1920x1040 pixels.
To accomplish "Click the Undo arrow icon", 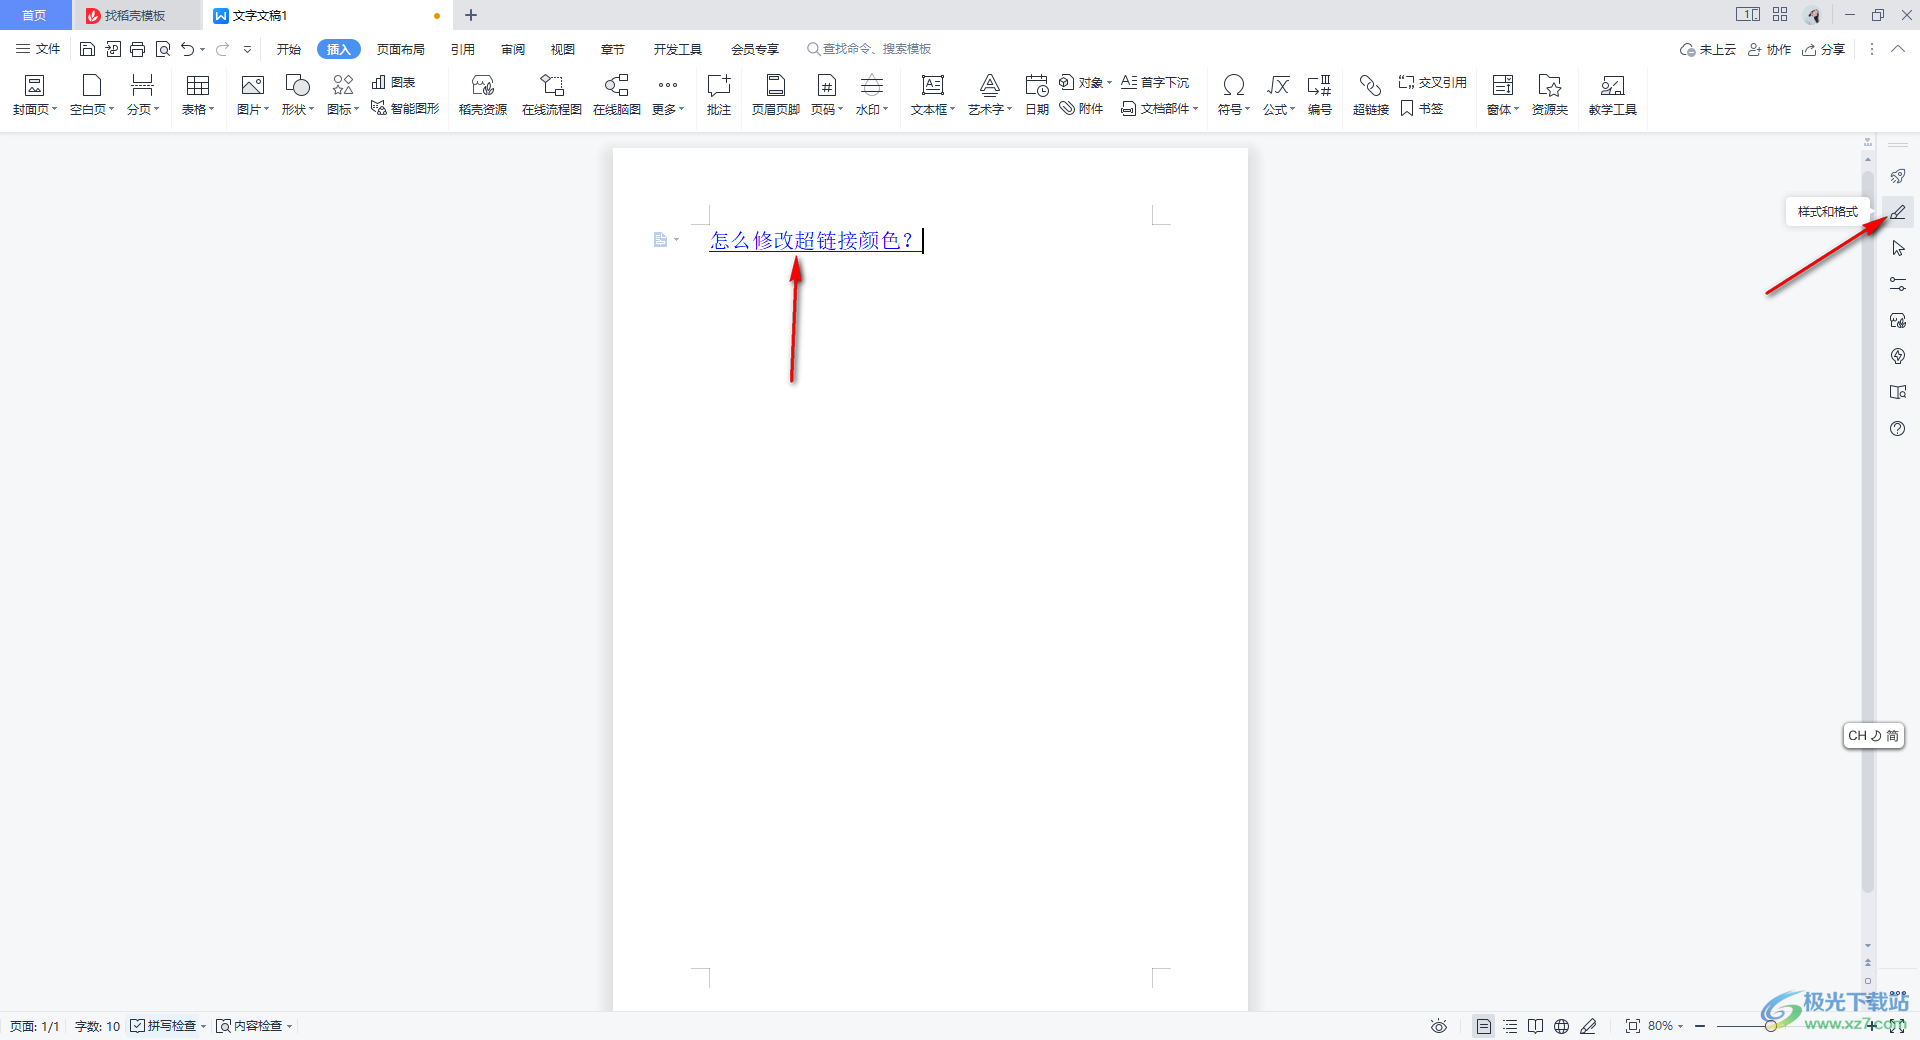I will tap(187, 49).
